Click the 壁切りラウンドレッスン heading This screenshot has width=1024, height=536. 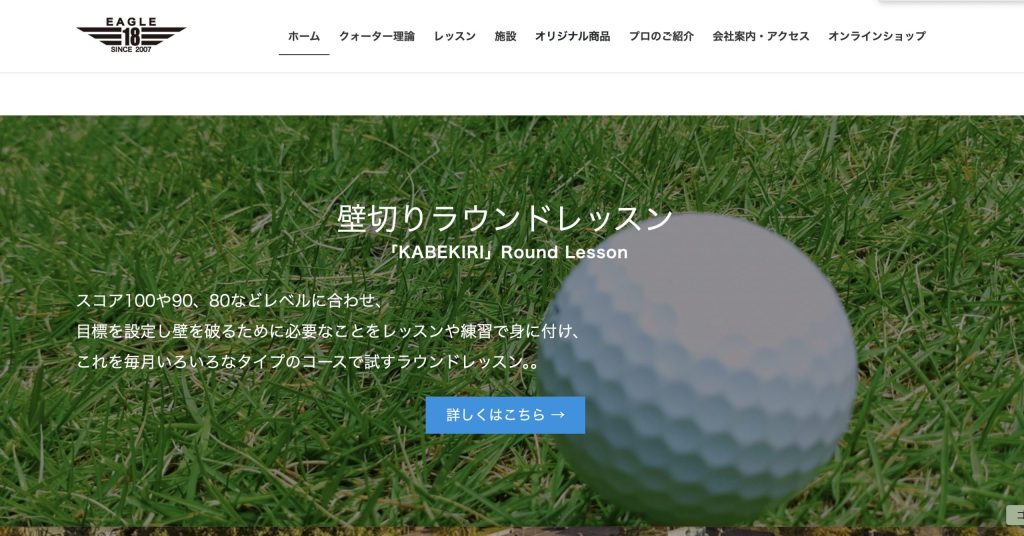coord(505,218)
